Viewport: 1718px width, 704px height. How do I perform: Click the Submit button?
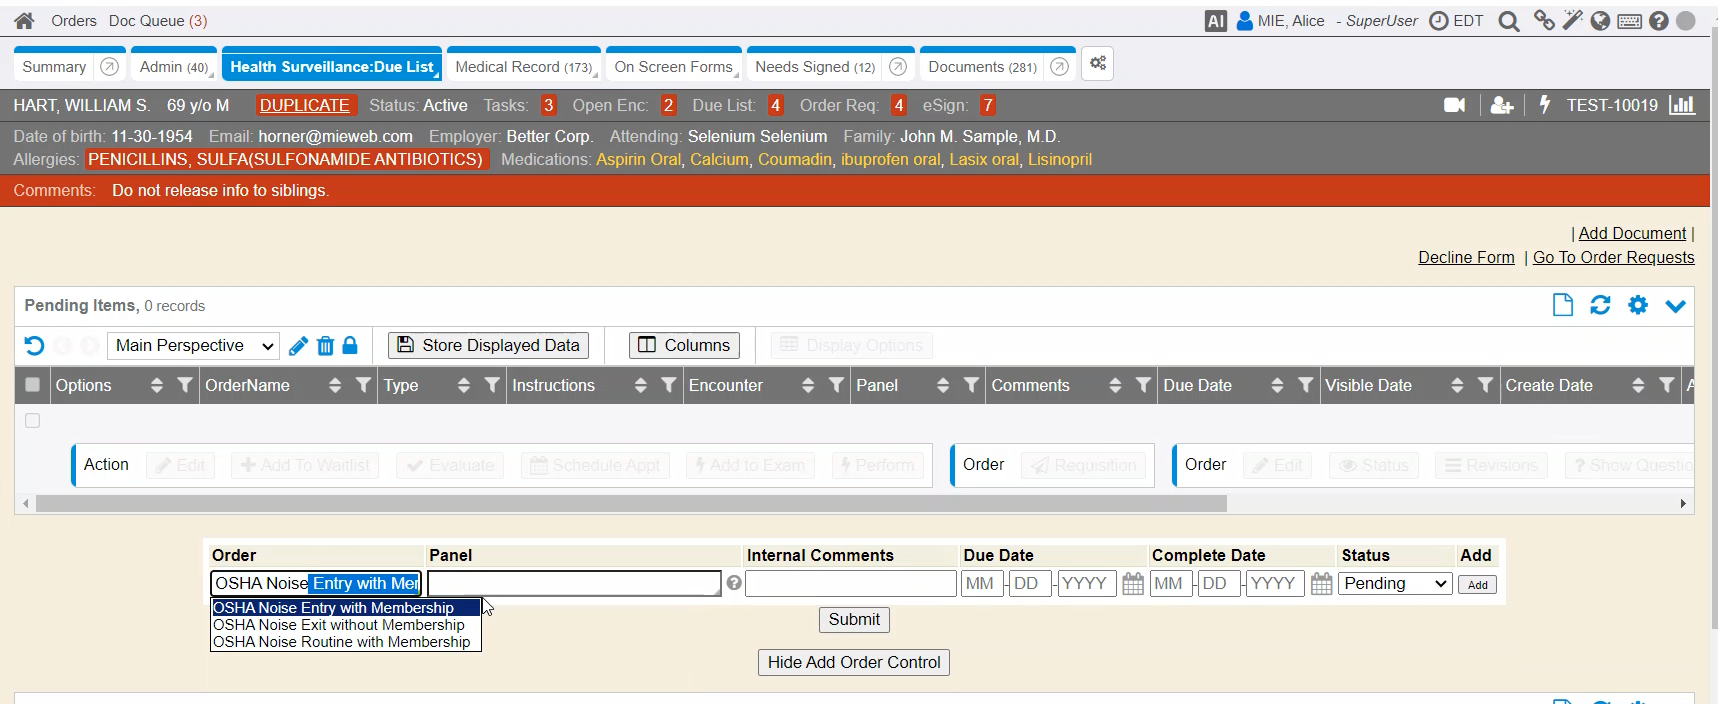click(853, 620)
